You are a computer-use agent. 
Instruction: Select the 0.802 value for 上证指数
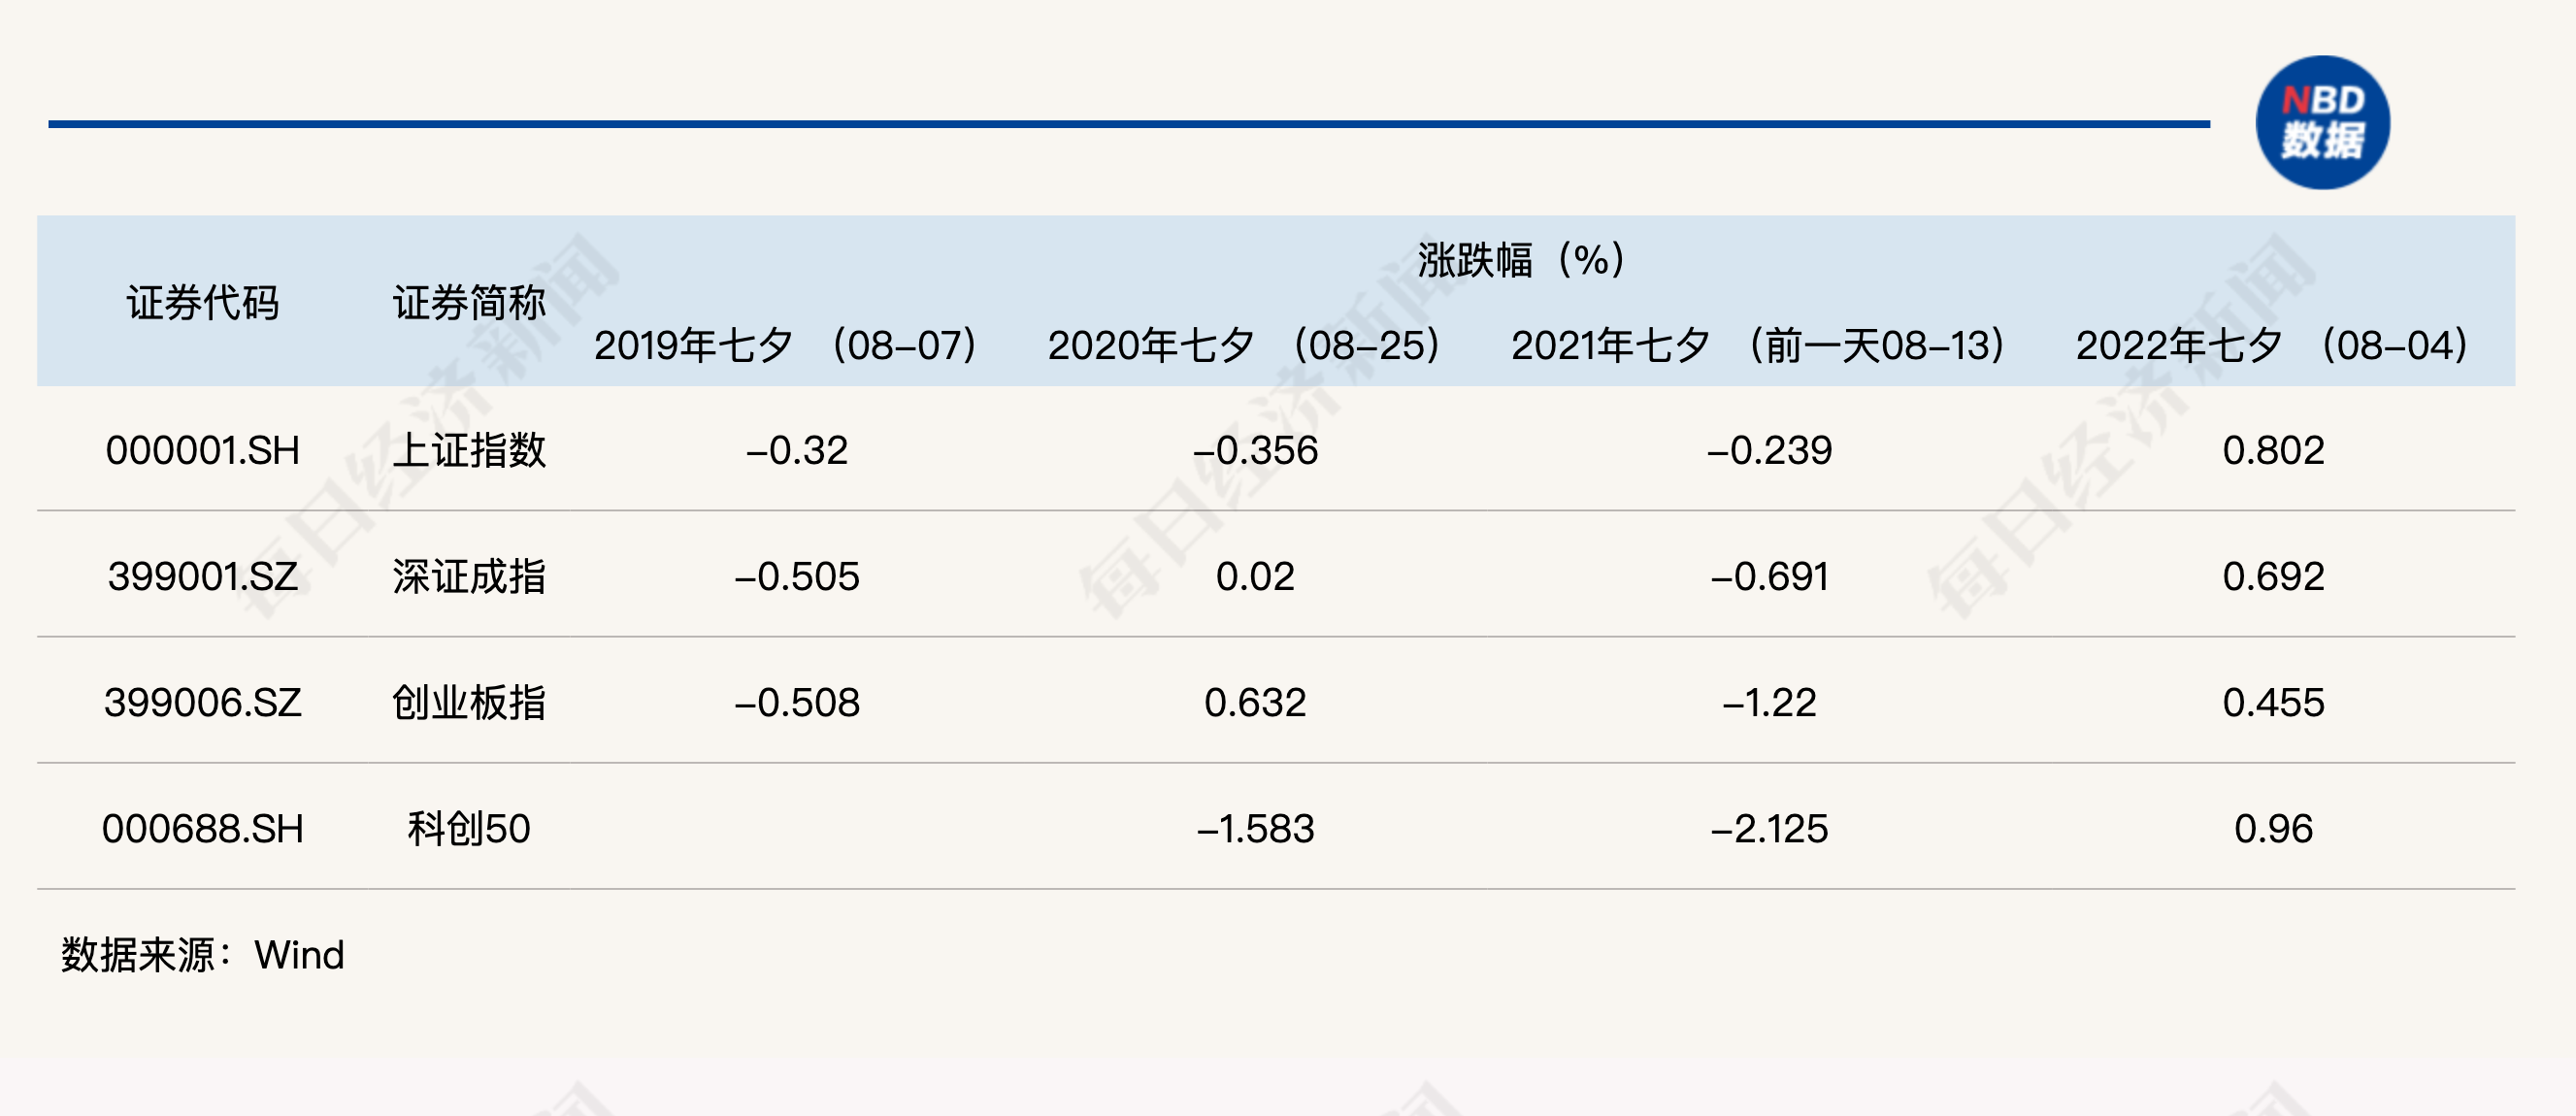[x=2273, y=450]
